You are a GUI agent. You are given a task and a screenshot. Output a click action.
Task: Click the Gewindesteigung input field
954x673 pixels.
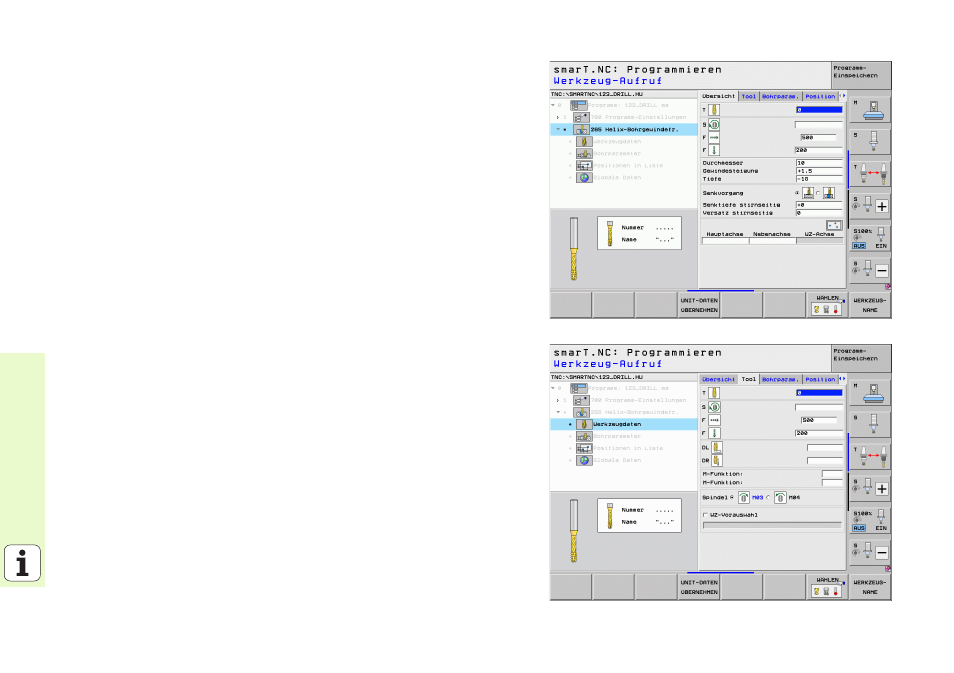tap(819, 171)
